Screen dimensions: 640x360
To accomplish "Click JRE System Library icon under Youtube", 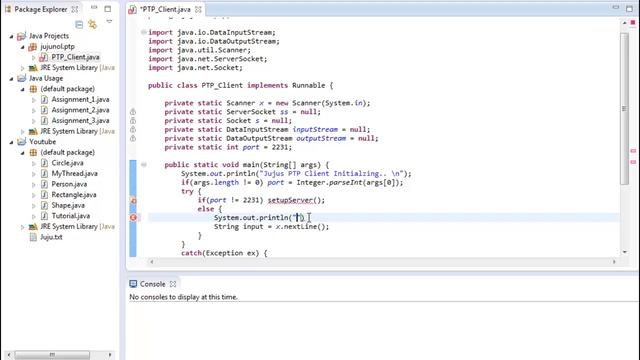I will 33,227.
